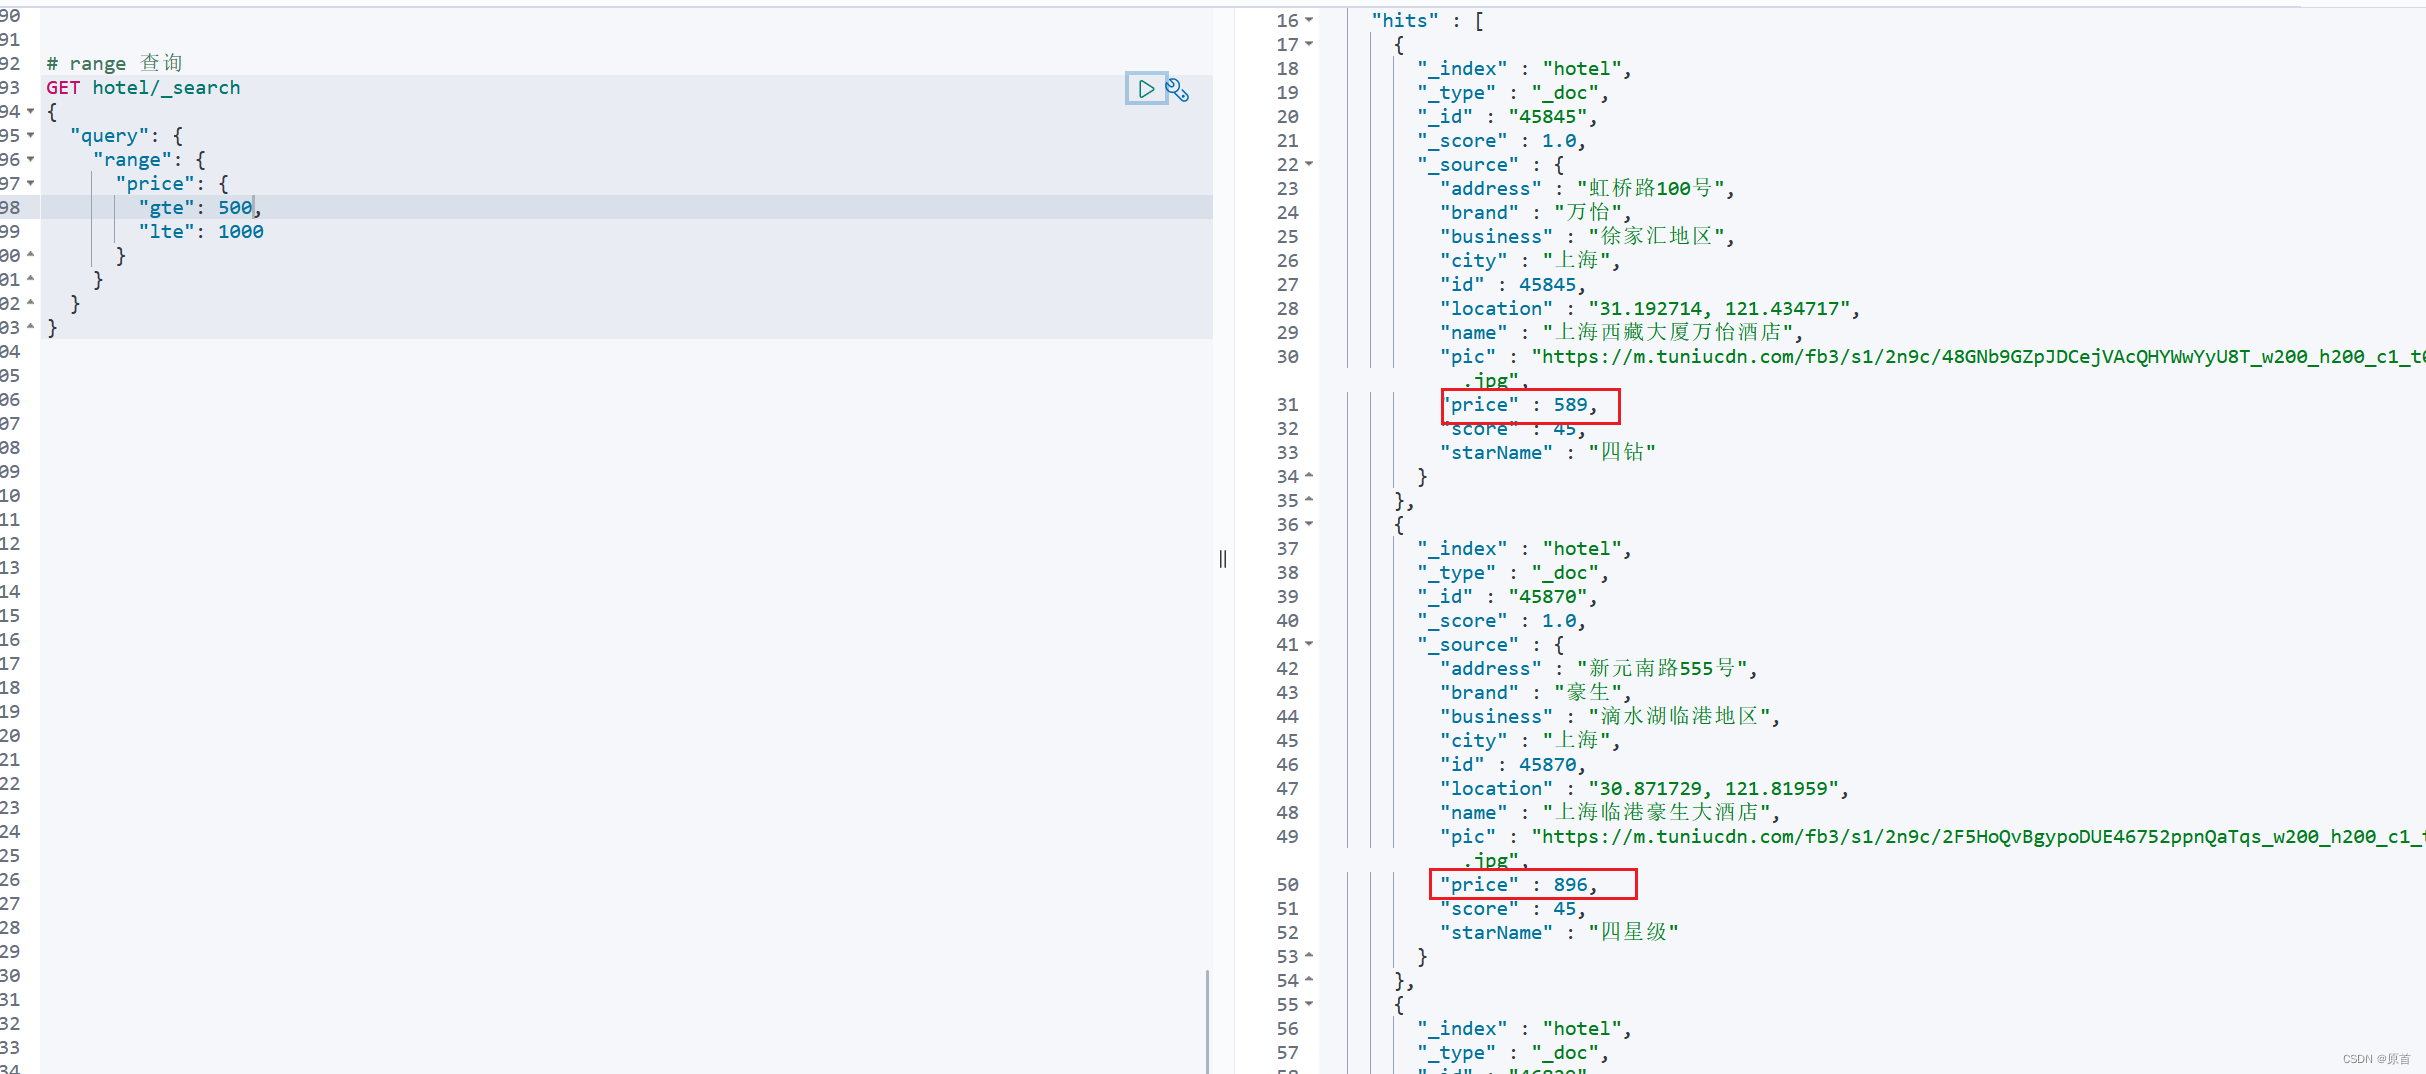Collapse the fold arrow at editor line 94
The width and height of the screenshot is (2426, 1074).
click(31, 111)
